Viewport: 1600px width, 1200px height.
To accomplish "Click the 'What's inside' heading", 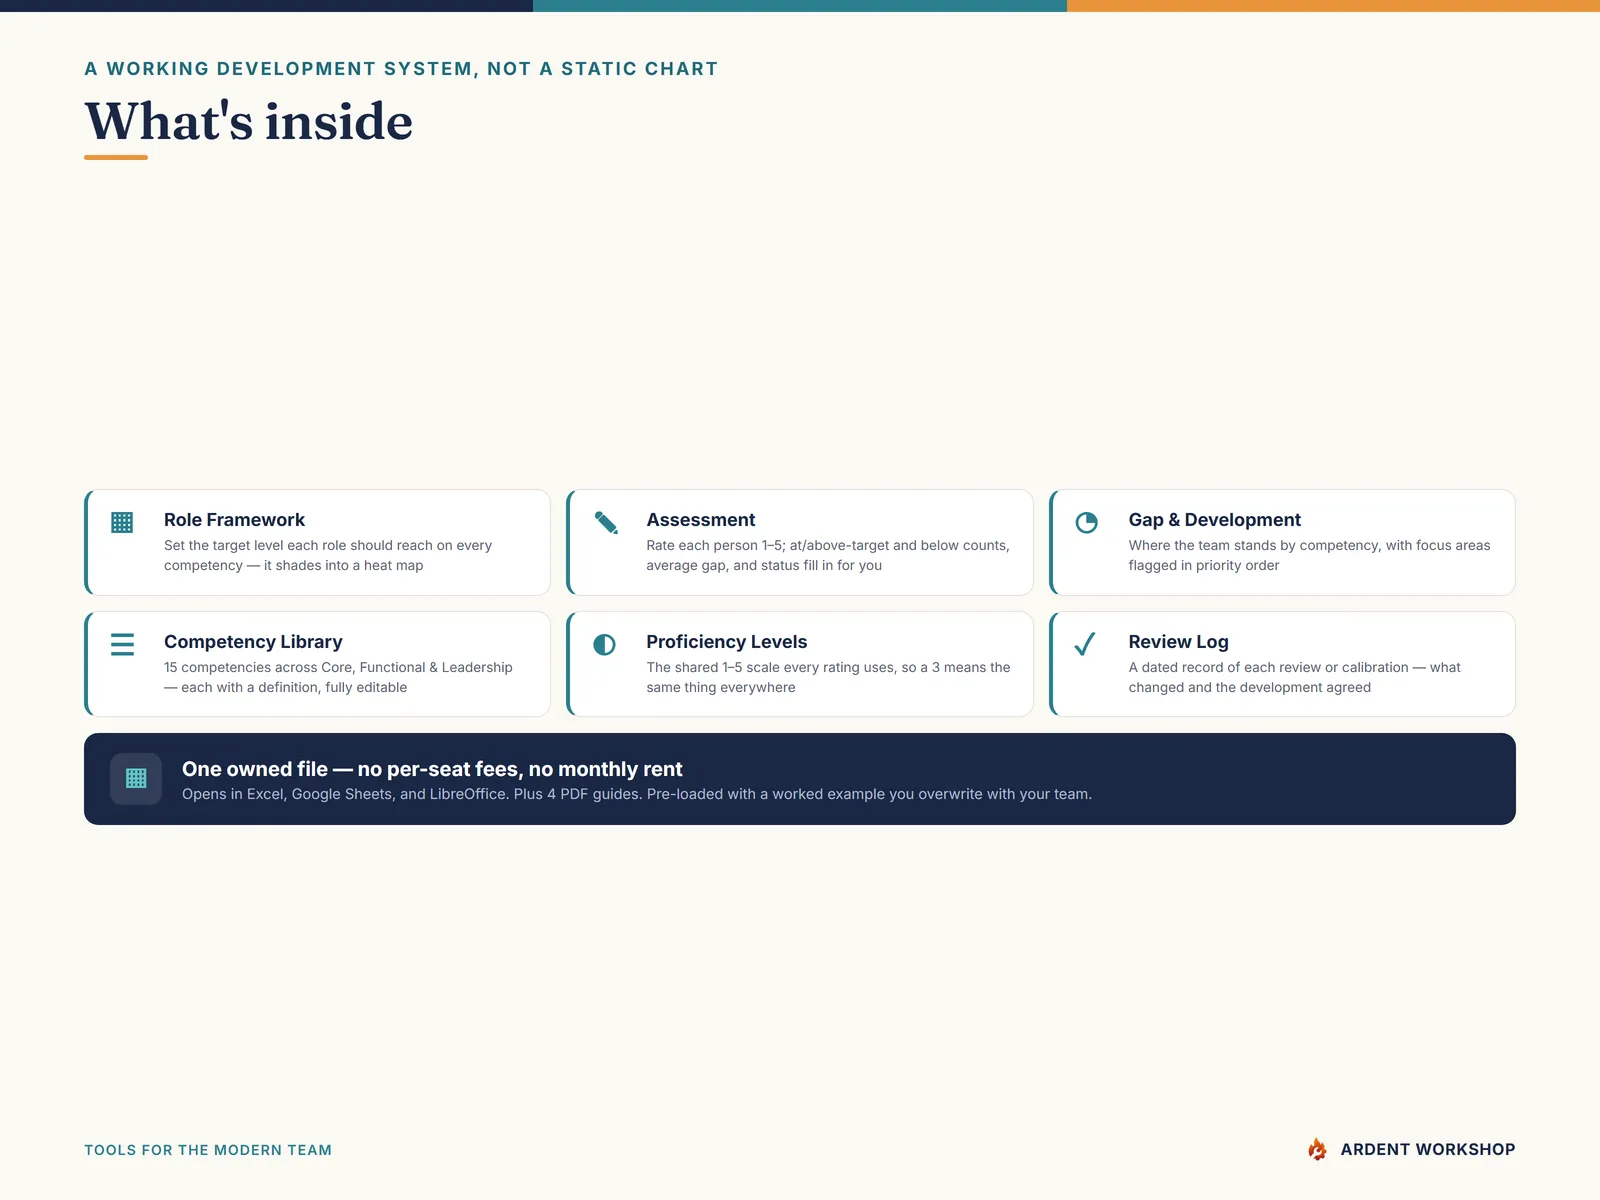I will coord(248,121).
